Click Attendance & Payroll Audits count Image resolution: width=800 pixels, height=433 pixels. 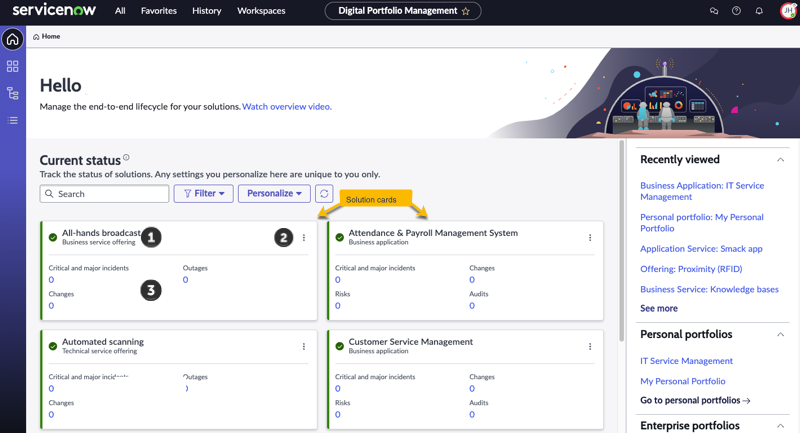(x=472, y=306)
